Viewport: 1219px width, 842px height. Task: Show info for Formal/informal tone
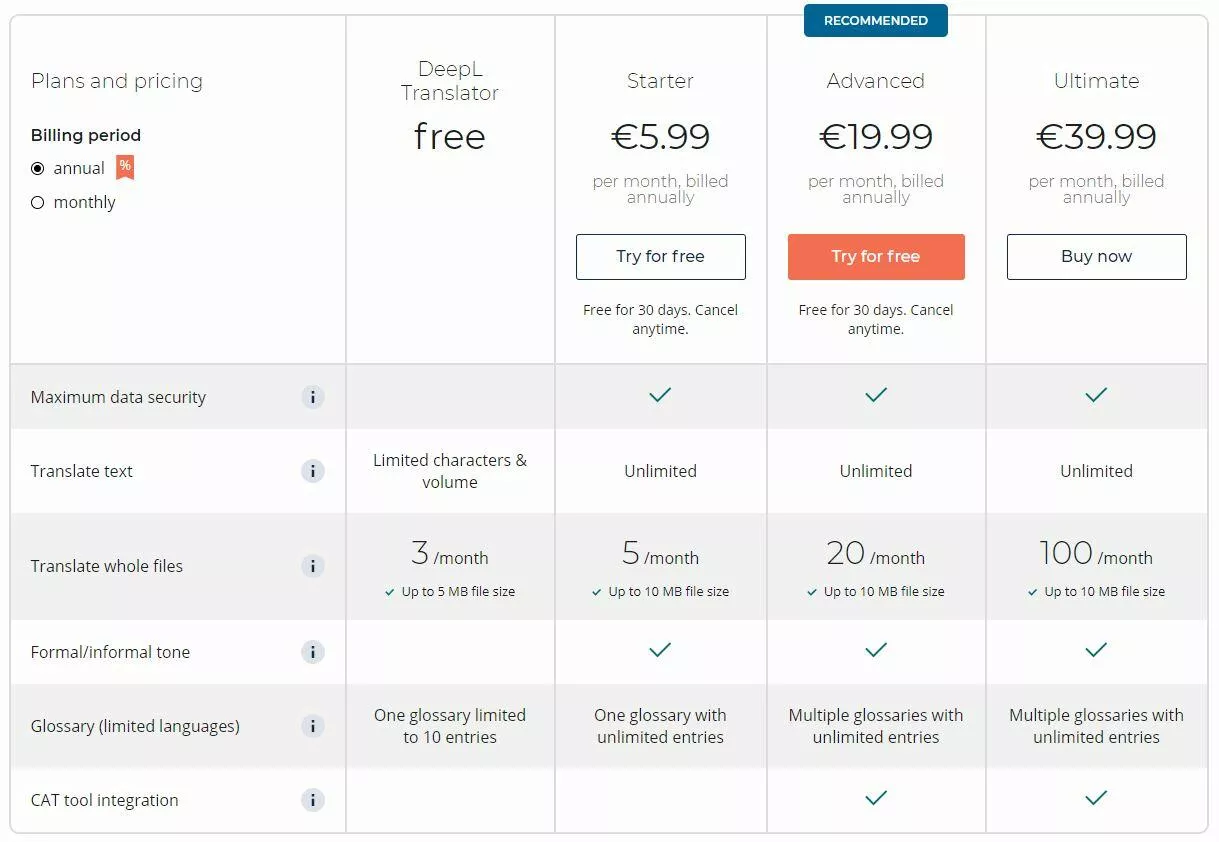coord(313,652)
